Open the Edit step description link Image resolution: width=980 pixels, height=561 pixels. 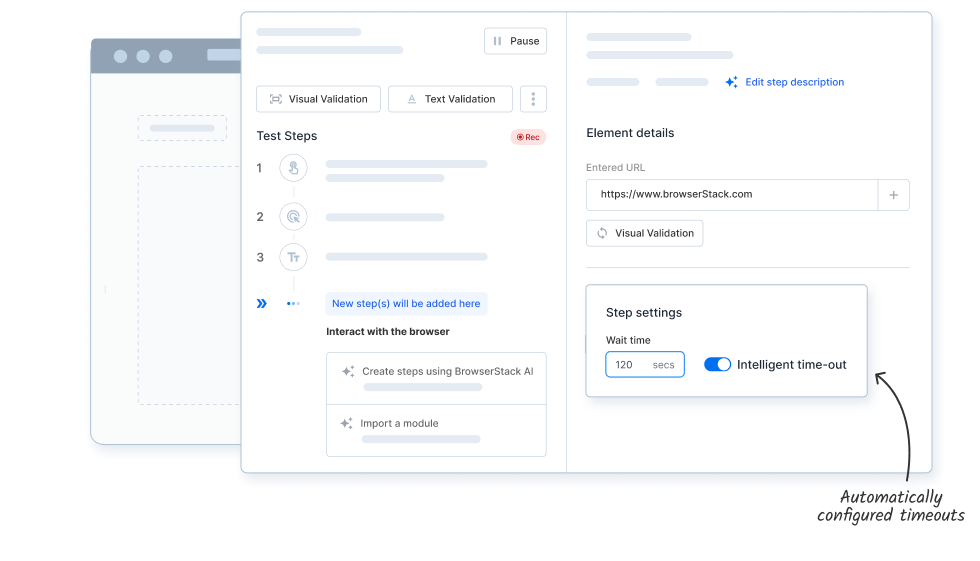click(x=794, y=82)
